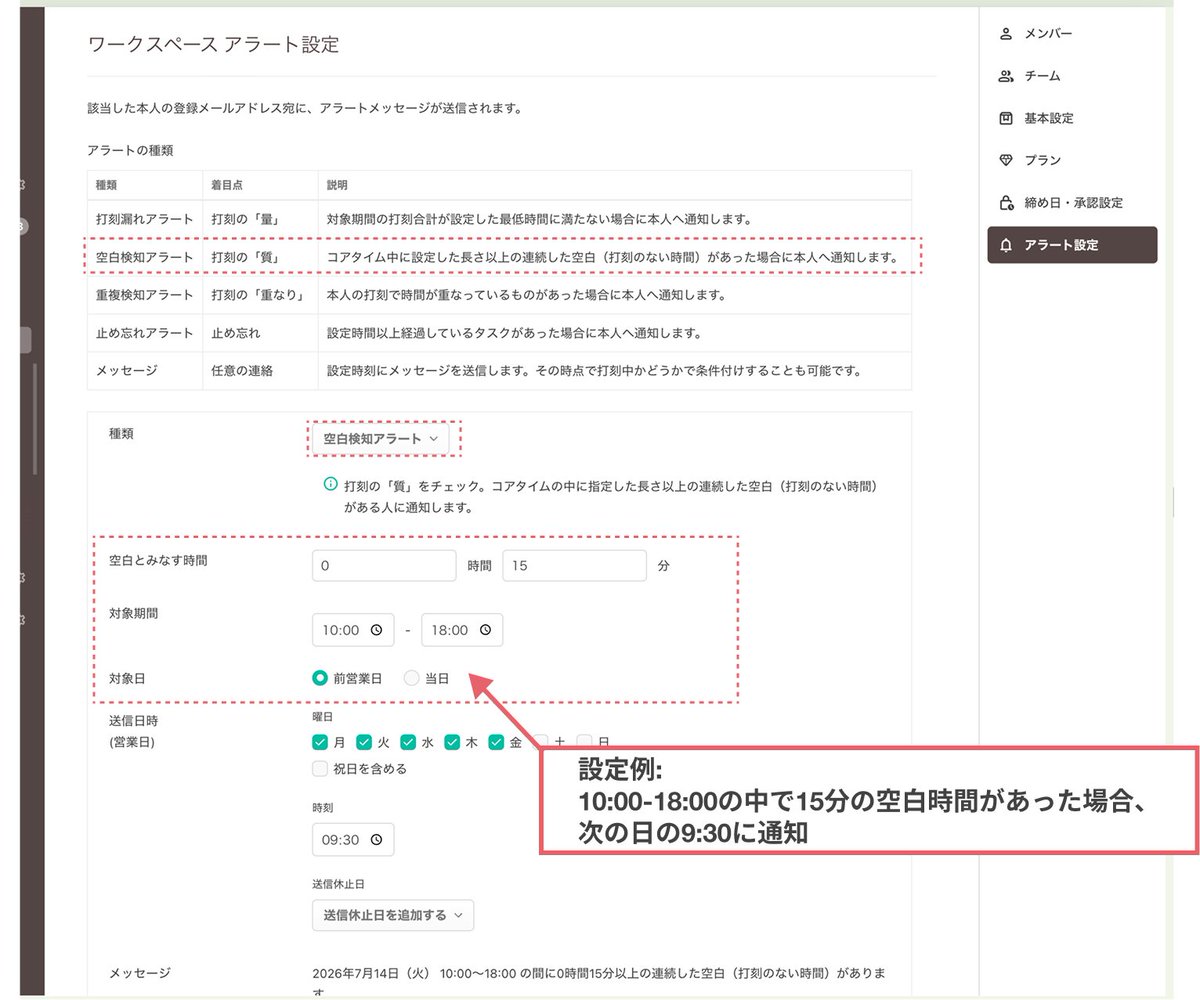Click the diamond icon beside プラン

1006,160
